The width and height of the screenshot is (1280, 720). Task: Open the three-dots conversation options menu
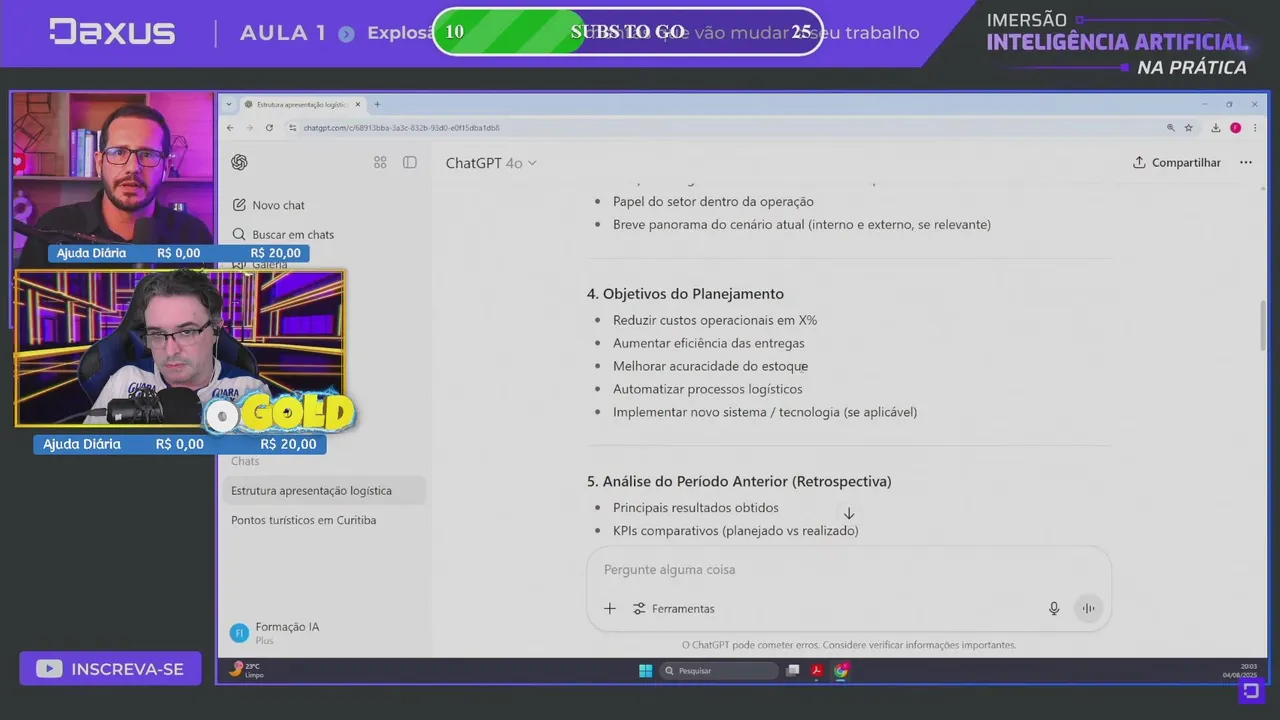pos(1246,162)
